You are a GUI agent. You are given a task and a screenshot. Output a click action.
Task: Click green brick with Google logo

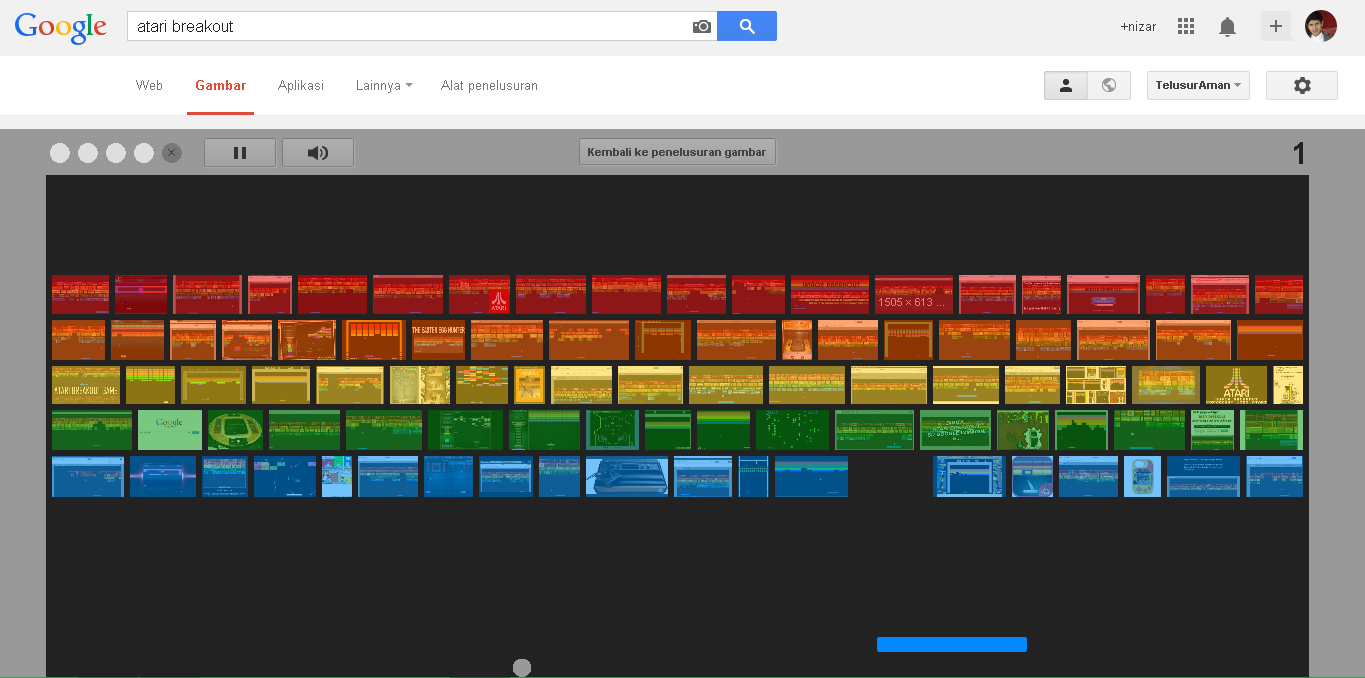tap(170, 430)
